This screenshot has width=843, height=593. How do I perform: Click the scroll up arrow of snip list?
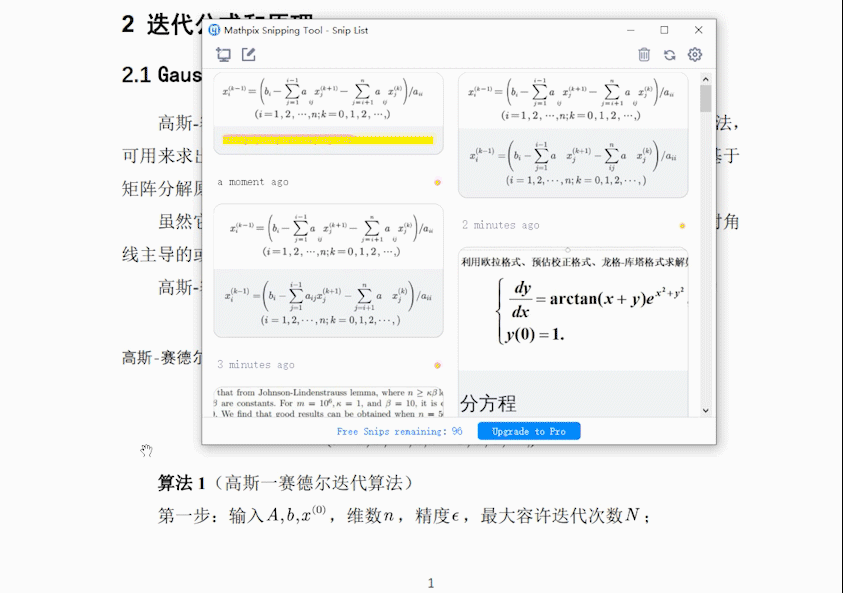point(706,79)
